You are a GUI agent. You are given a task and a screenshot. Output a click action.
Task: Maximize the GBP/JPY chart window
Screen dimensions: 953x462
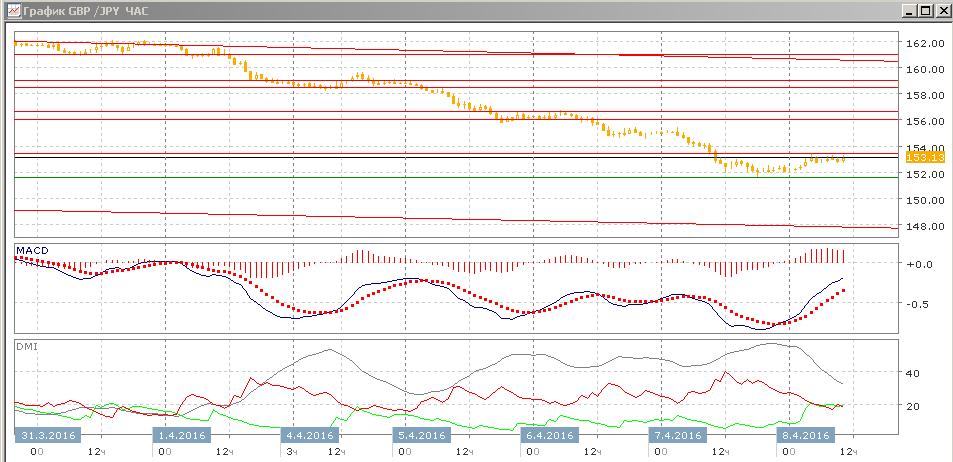(x=925, y=11)
